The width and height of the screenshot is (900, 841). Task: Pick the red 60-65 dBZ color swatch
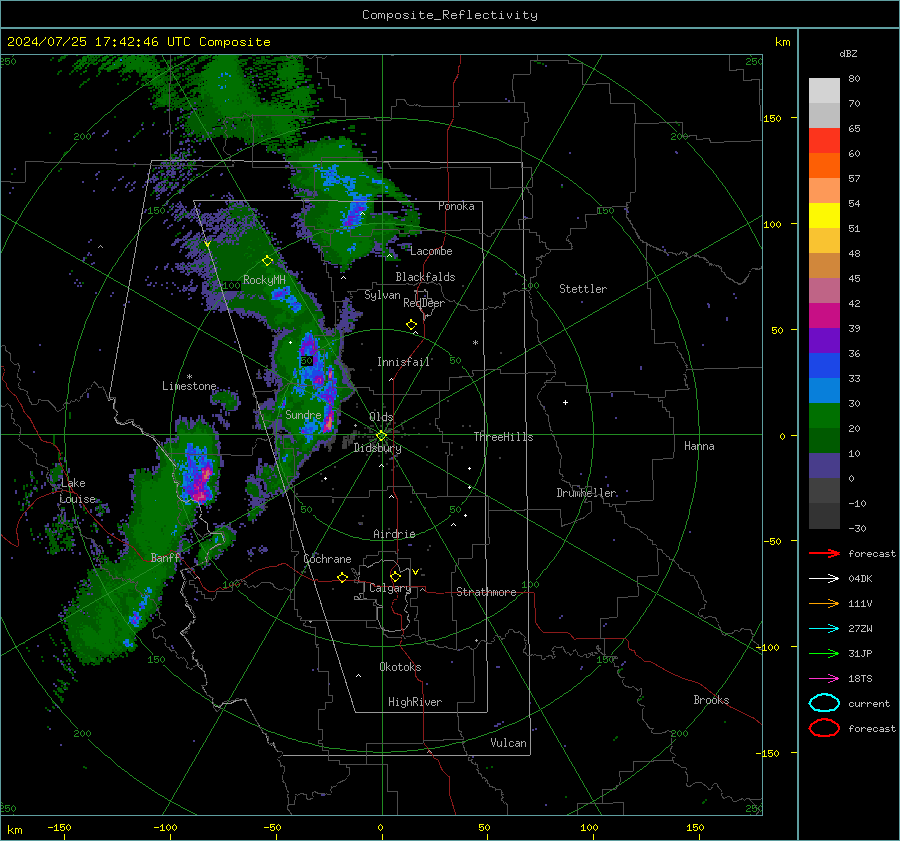coord(824,141)
